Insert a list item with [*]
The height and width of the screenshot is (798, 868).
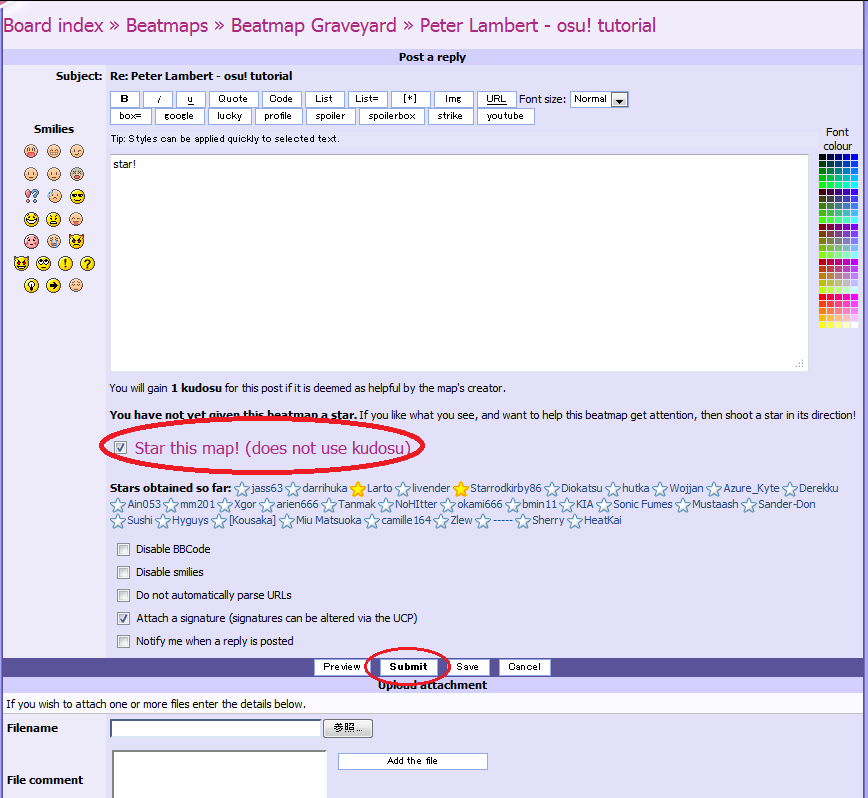410,99
